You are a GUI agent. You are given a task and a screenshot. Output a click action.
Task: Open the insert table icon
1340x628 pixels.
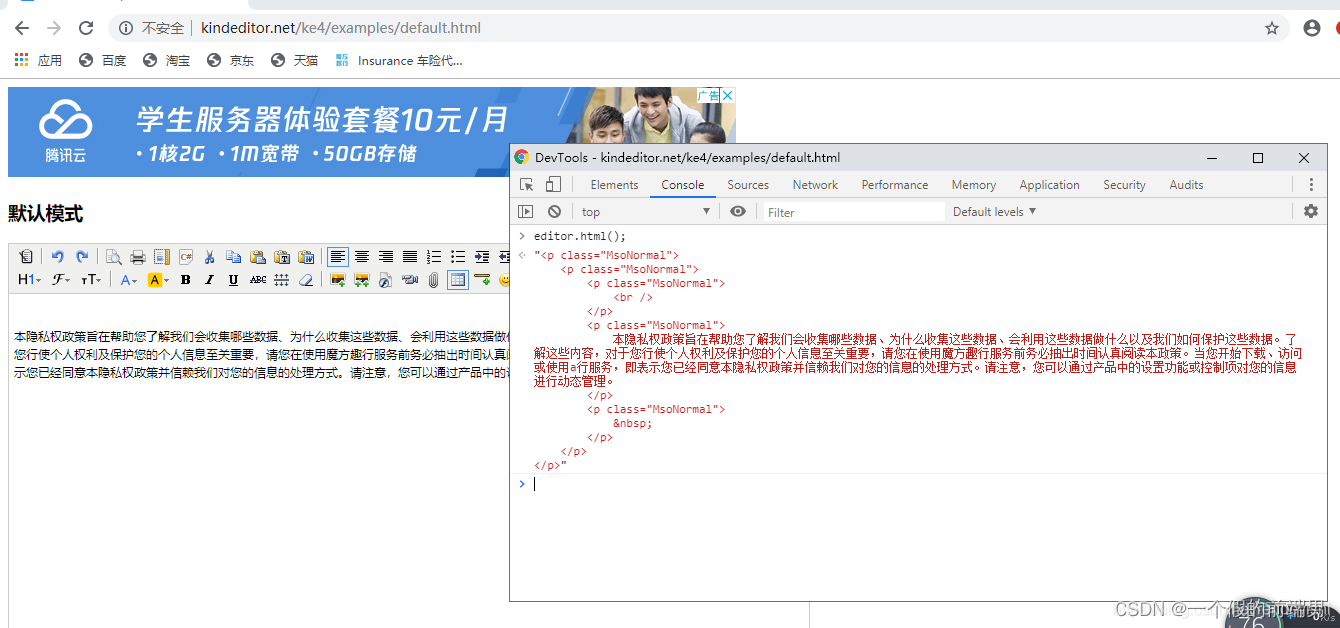click(460, 280)
